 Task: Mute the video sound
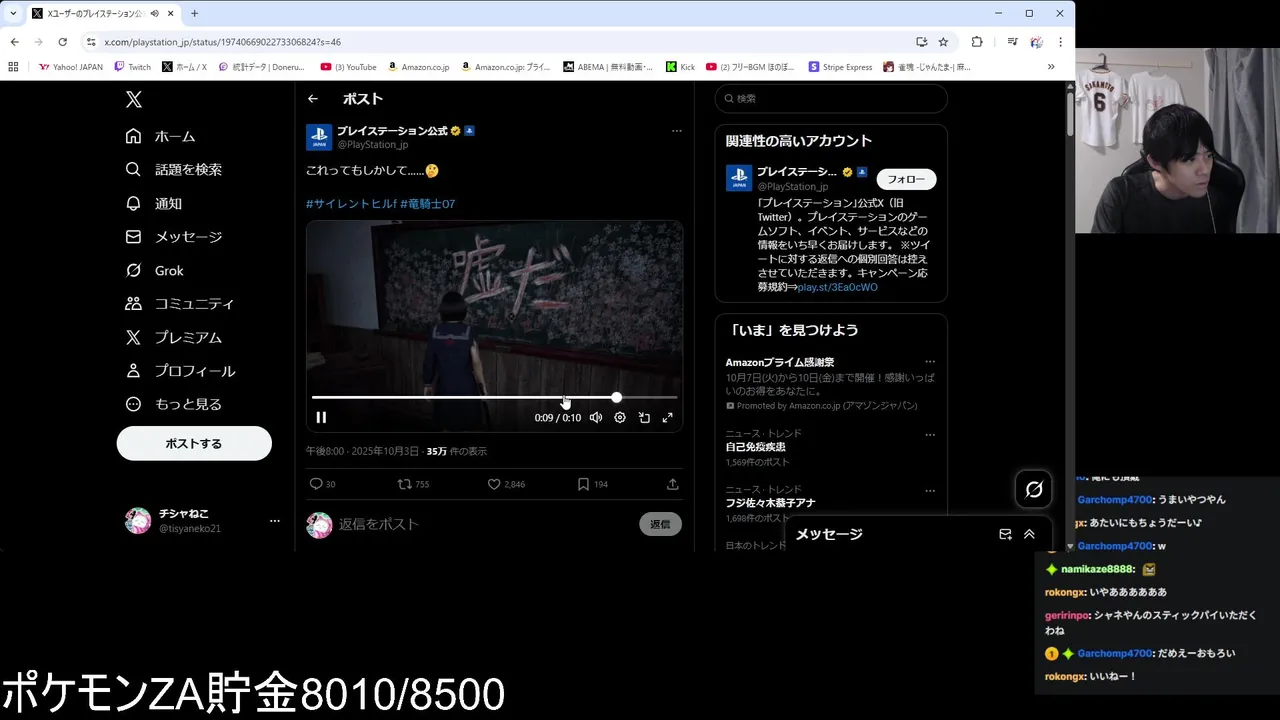596,418
